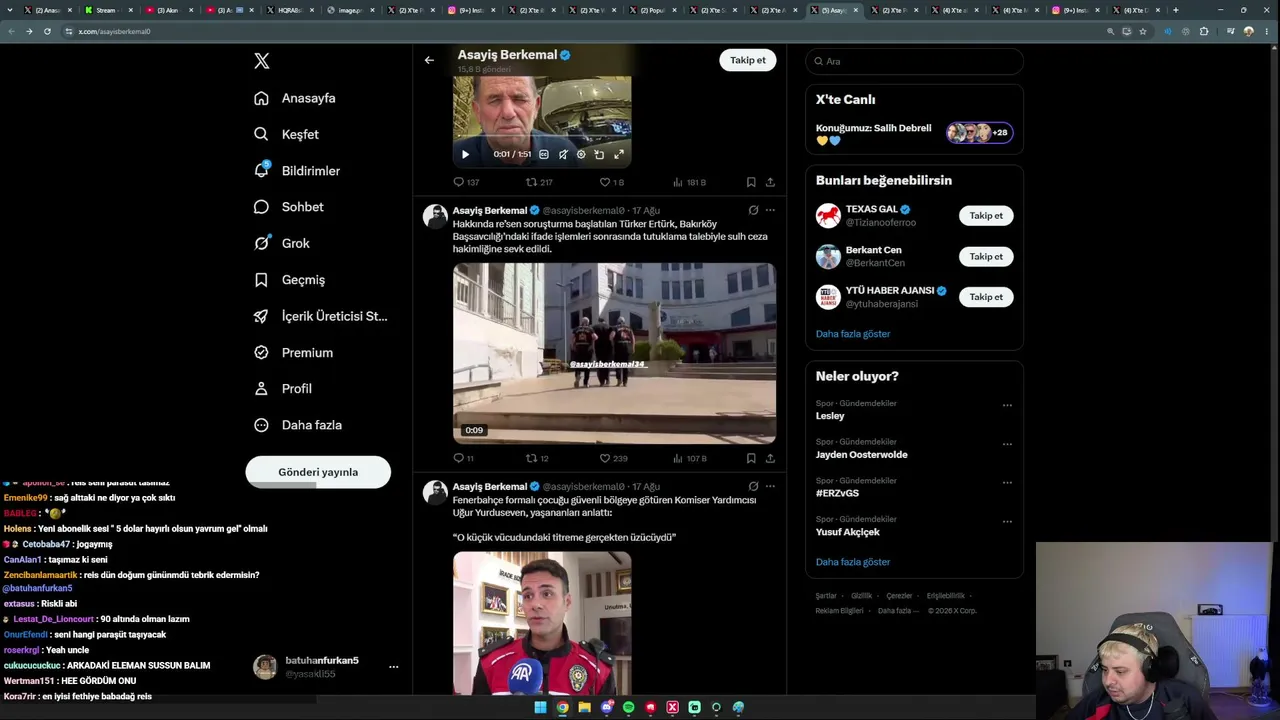Screen dimensions: 1280x720
Task: Open the #ERZvGS trending topic
Action: (837, 493)
